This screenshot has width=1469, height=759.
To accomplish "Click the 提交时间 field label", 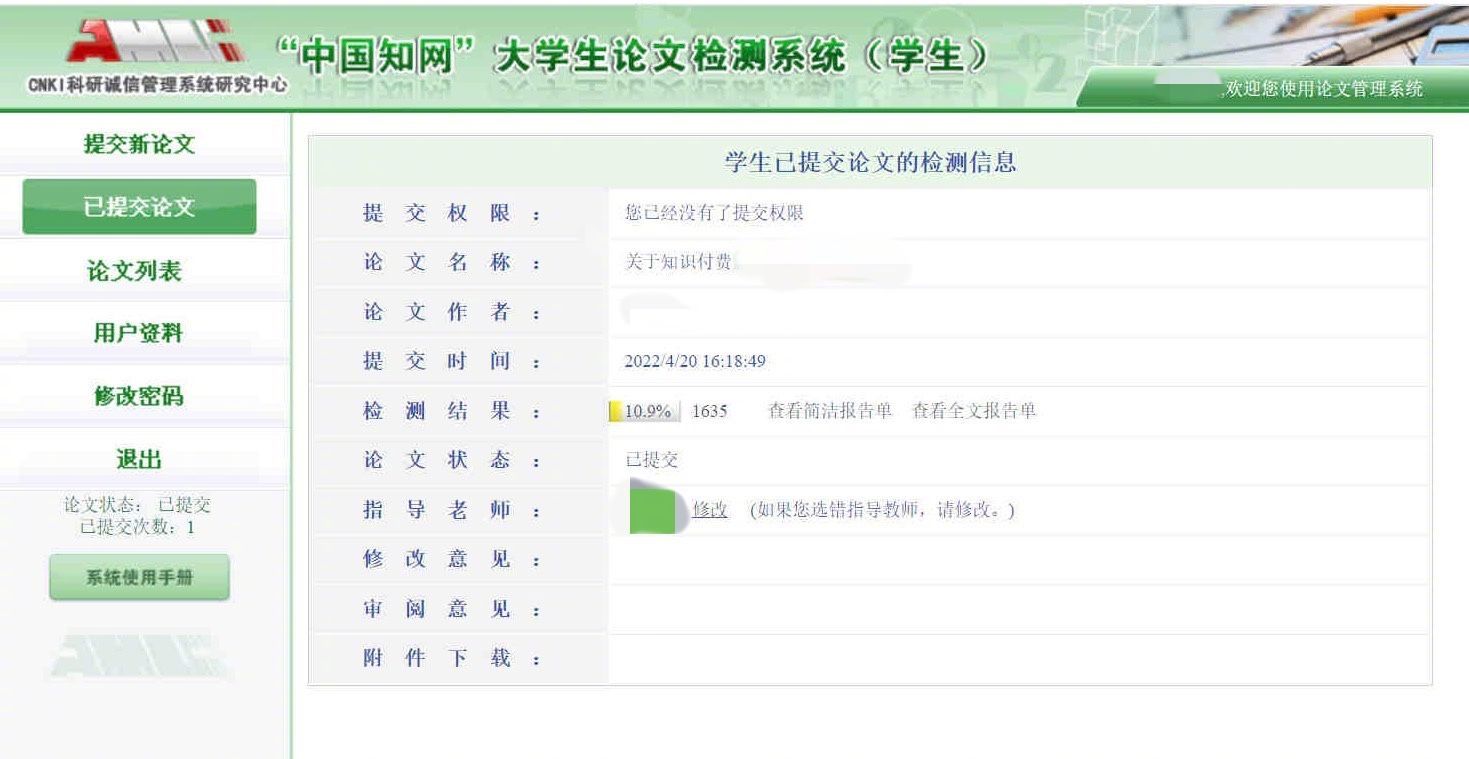I will point(451,362).
